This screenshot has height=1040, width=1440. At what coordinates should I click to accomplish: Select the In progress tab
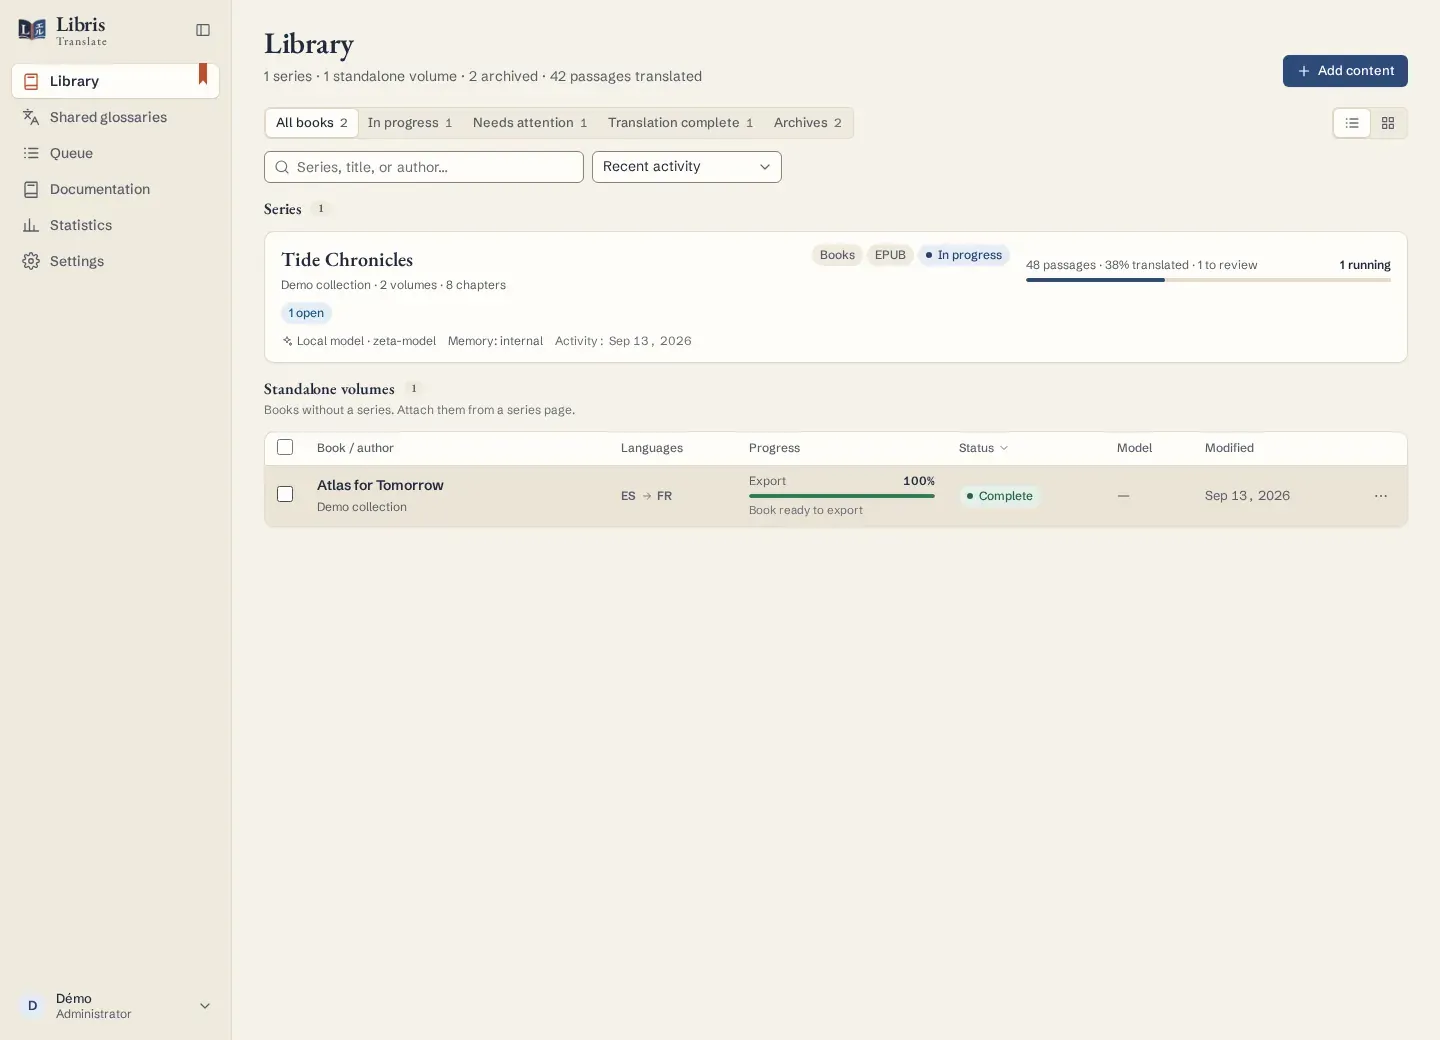click(x=410, y=123)
